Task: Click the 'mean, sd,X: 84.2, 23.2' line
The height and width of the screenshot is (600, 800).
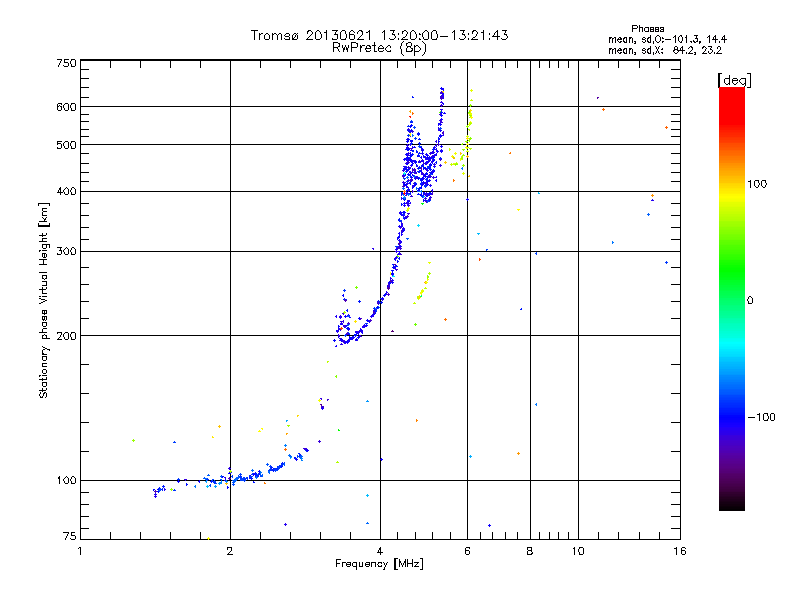Action: tap(665, 51)
